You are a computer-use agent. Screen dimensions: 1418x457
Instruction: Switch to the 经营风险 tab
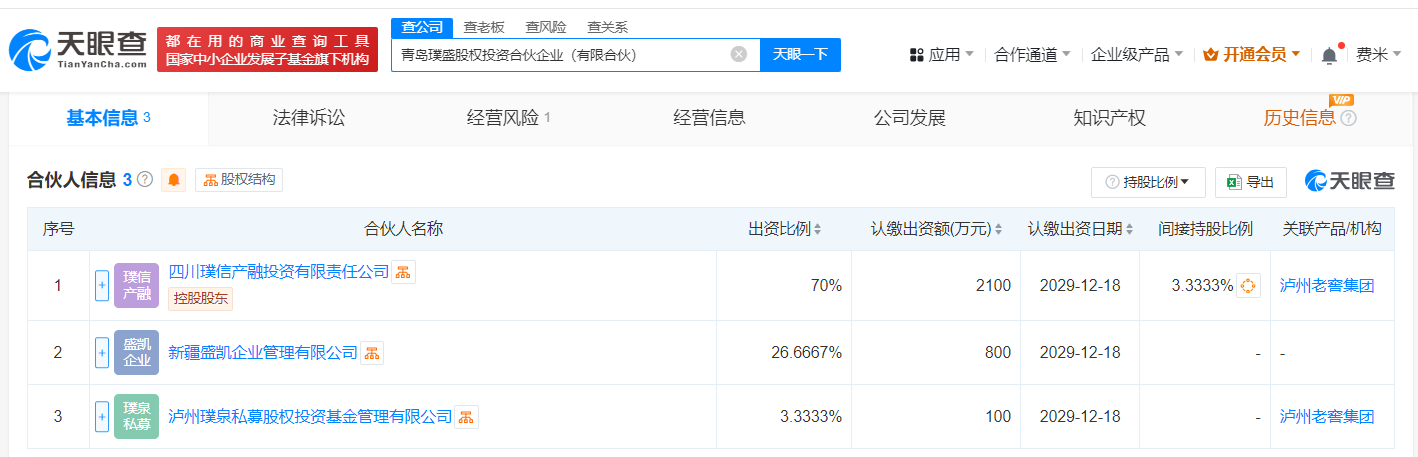point(509,118)
